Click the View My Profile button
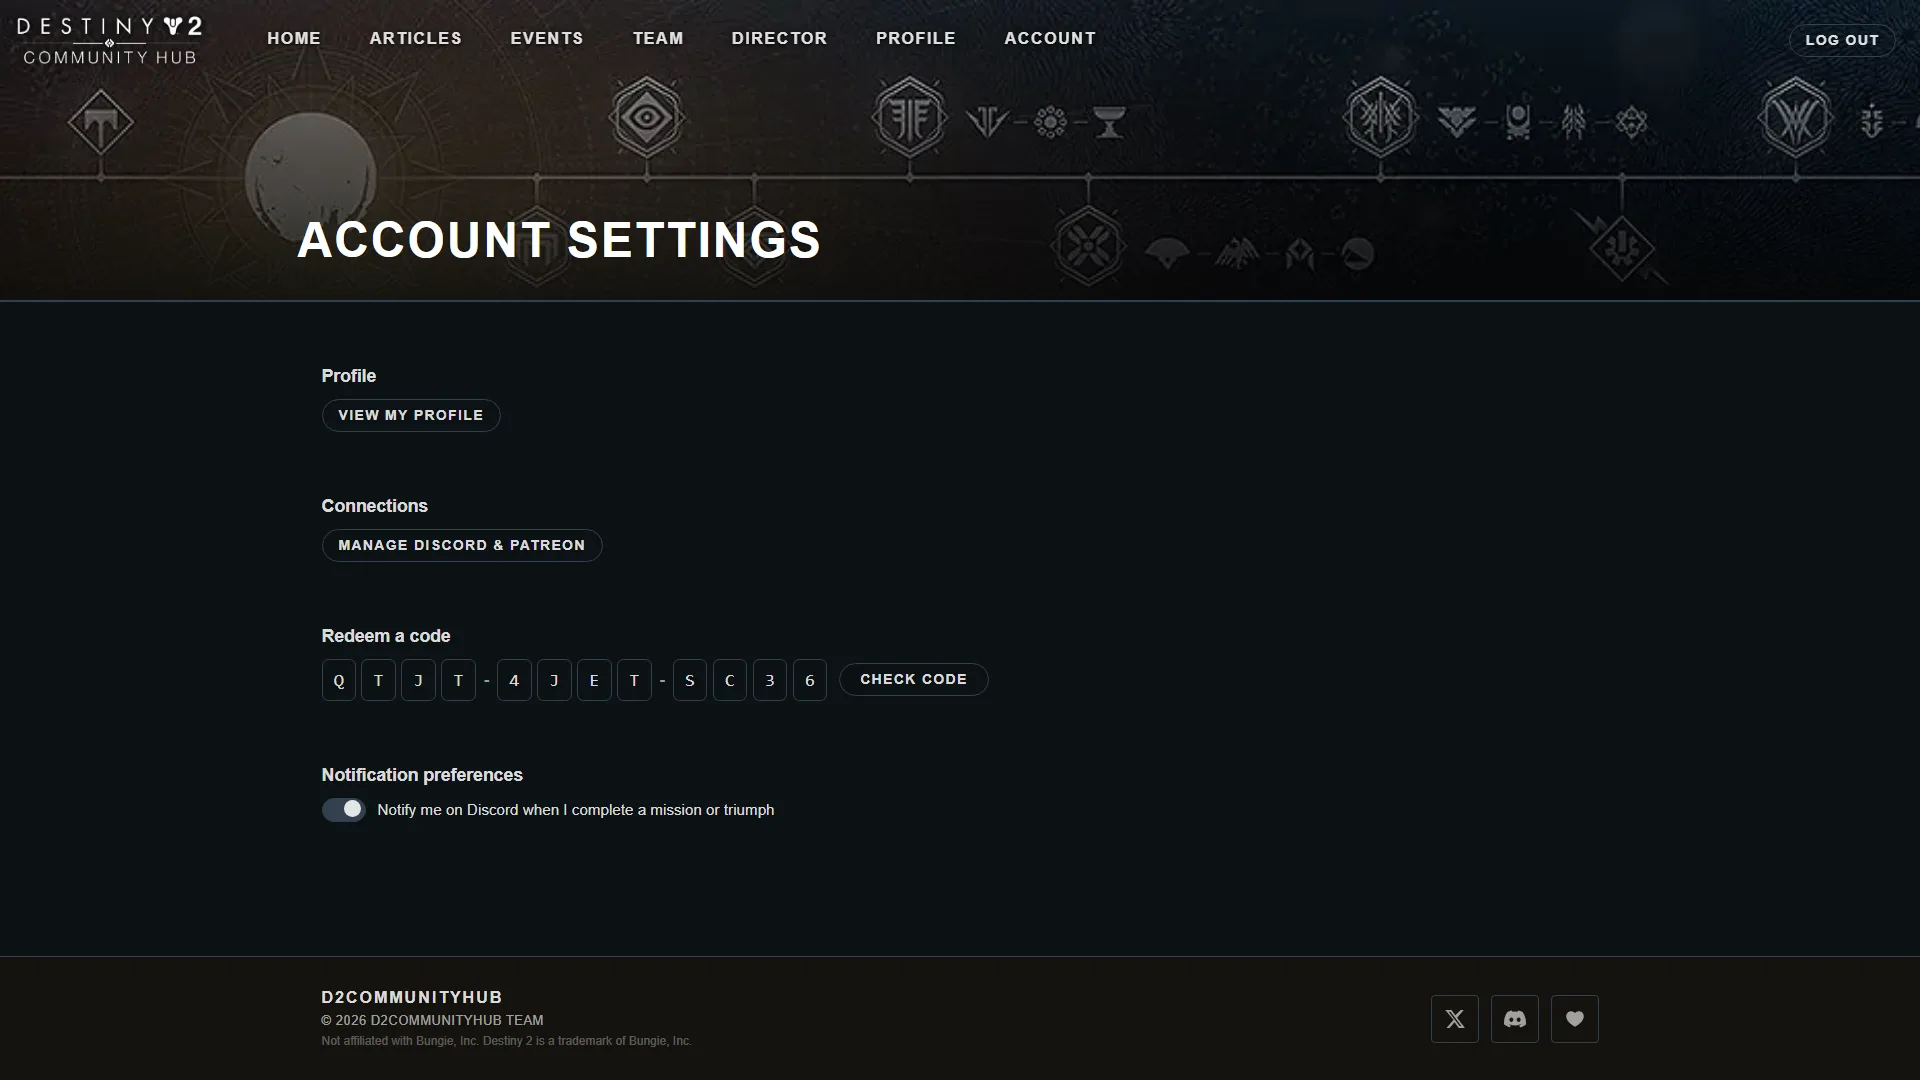 pyautogui.click(x=411, y=415)
